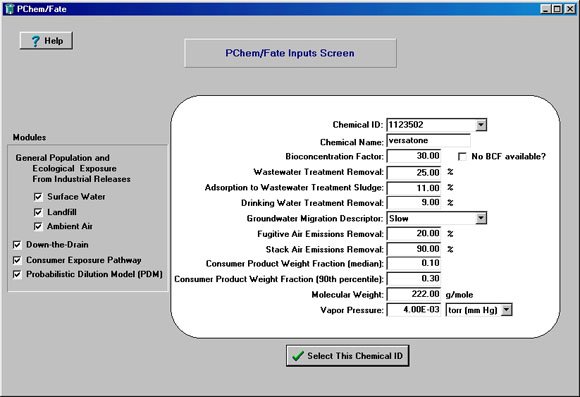The height and width of the screenshot is (397, 580).
Task: Click the PChem/Fate Inputs Screen heading
Action: [x=290, y=53]
